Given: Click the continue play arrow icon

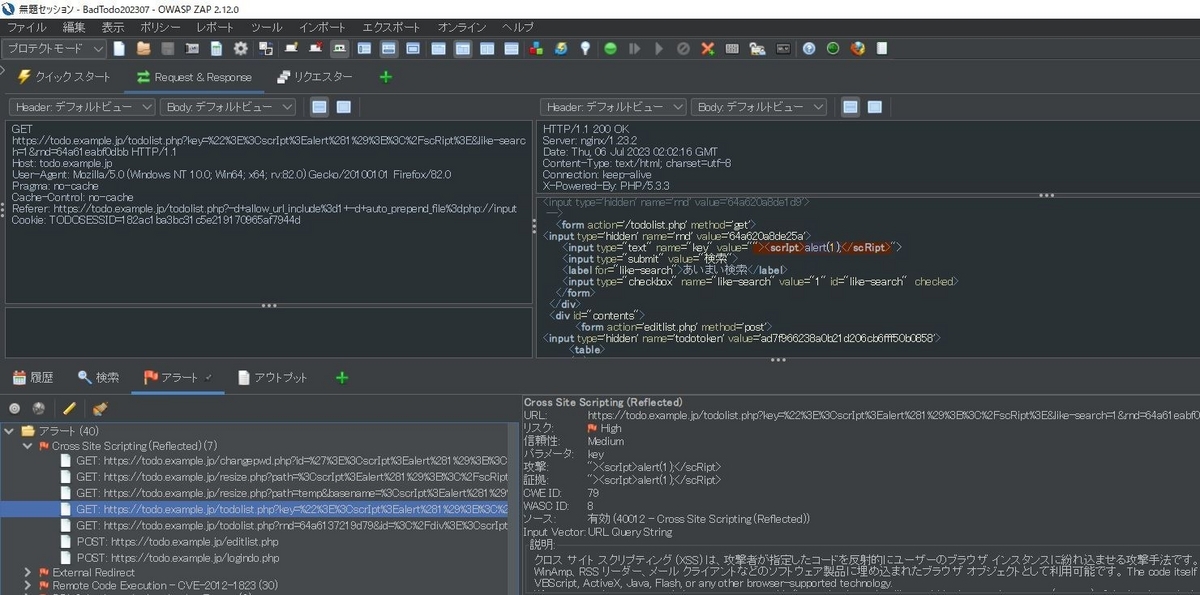Looking at the screenshot, I should click(x=659, y=48).
